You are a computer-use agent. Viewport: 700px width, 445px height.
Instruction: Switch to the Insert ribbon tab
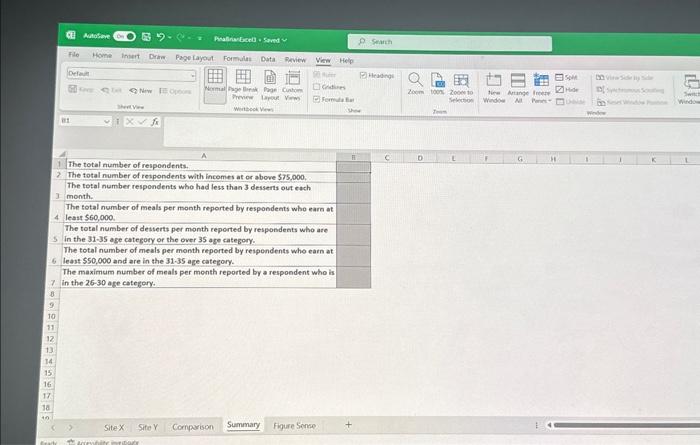pyautogui.click(x=130, y=56)
